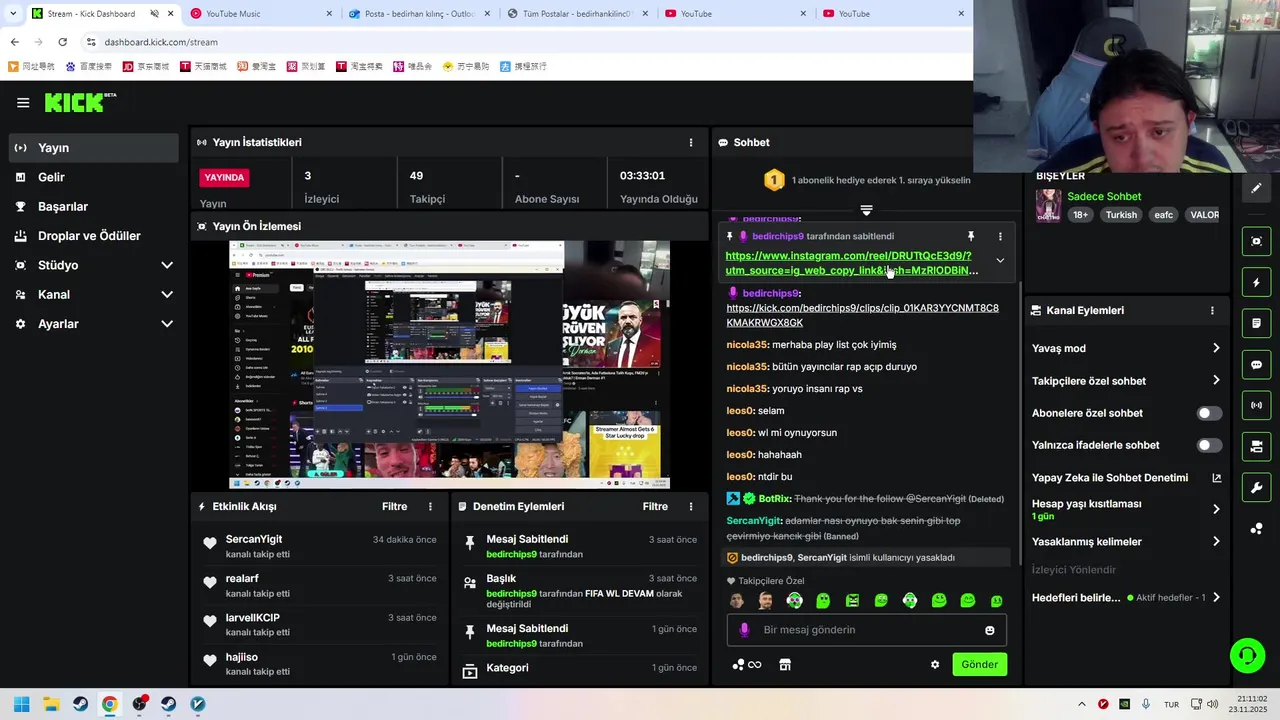Click SercanYigit in Etkinlik Akışı list
The height and width of the screenshot is (720, 1280).
click(x=254, y=539)
